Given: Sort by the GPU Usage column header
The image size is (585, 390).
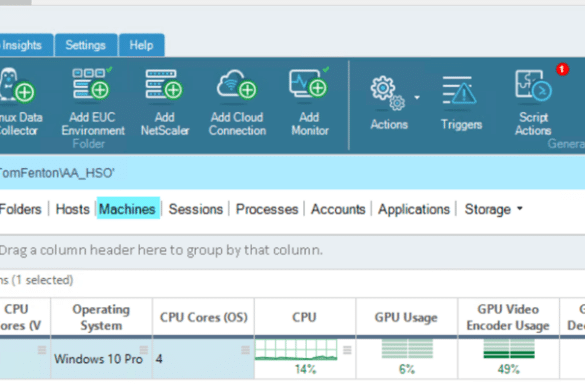Looking at the screenshot, I should 406,317.
